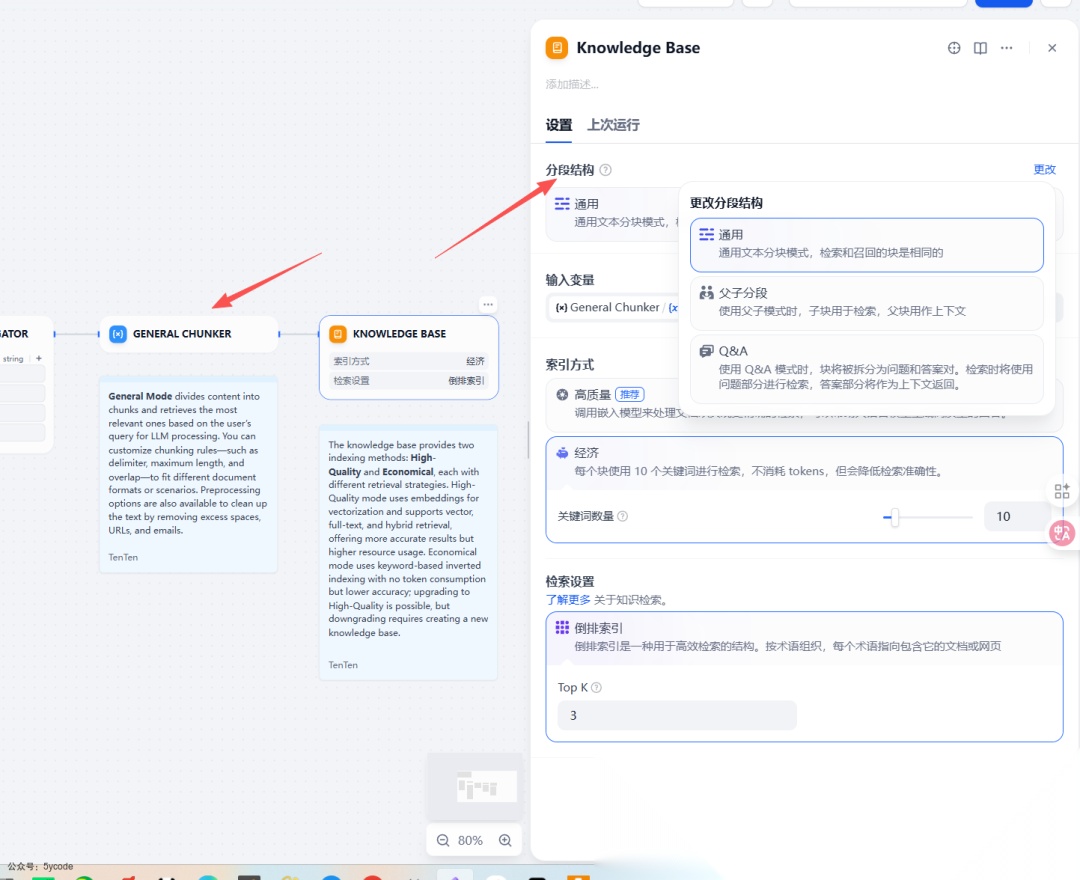Image resolution: width=1080 pixels, height=880 pixels.
Task: Open the 更改分段结构 dropdown via 更改
Action: pyautogui.click(x=1044, y=169)
